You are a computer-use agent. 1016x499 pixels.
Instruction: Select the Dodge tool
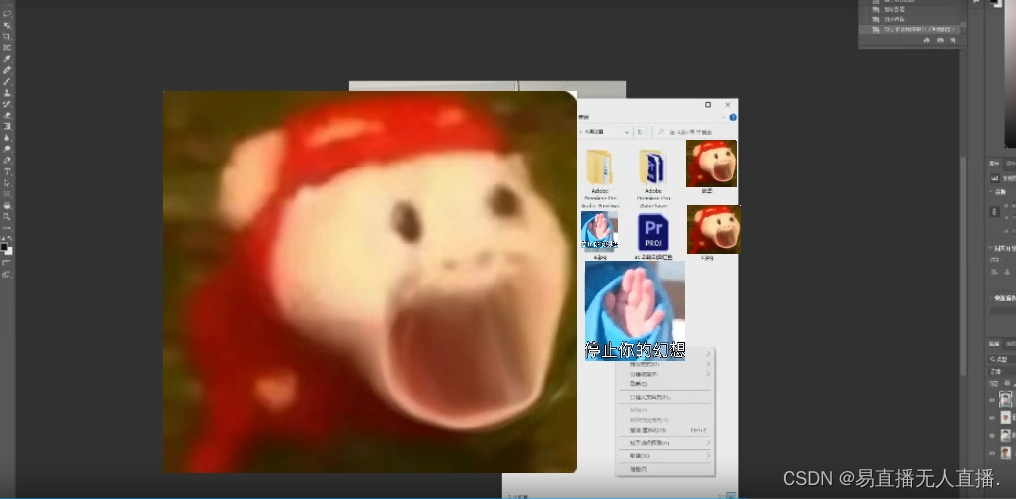coord(7,149)
